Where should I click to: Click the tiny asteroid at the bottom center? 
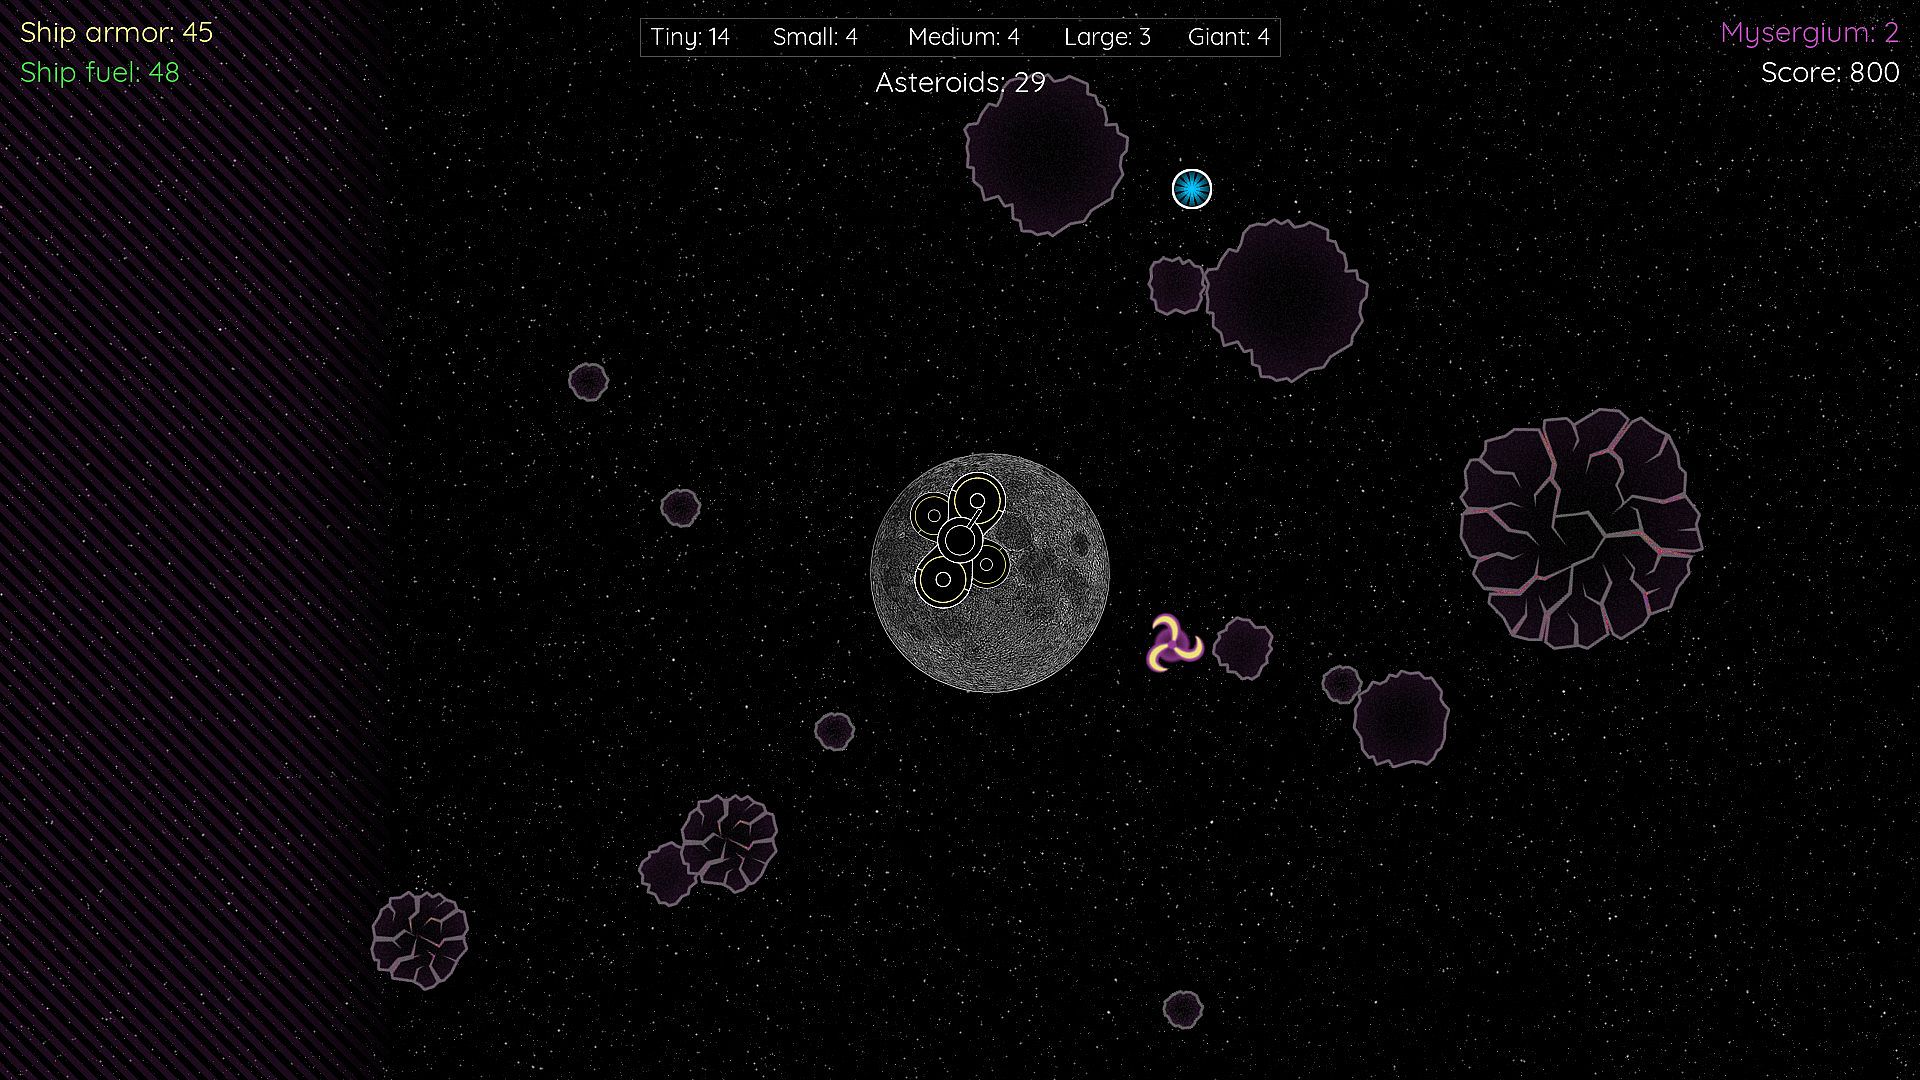1182,1009
